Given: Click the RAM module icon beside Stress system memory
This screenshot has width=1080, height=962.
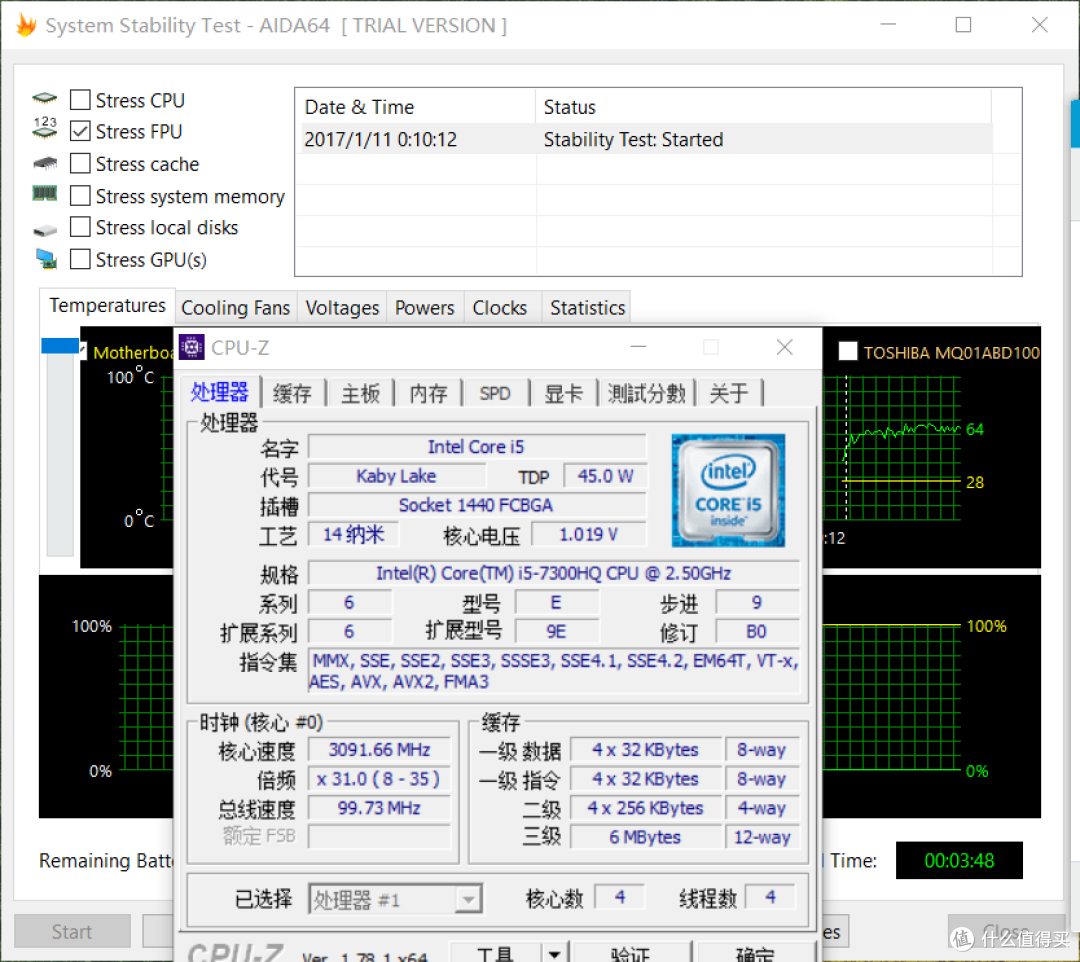Looking at the screenshot, I should [45, 194].
